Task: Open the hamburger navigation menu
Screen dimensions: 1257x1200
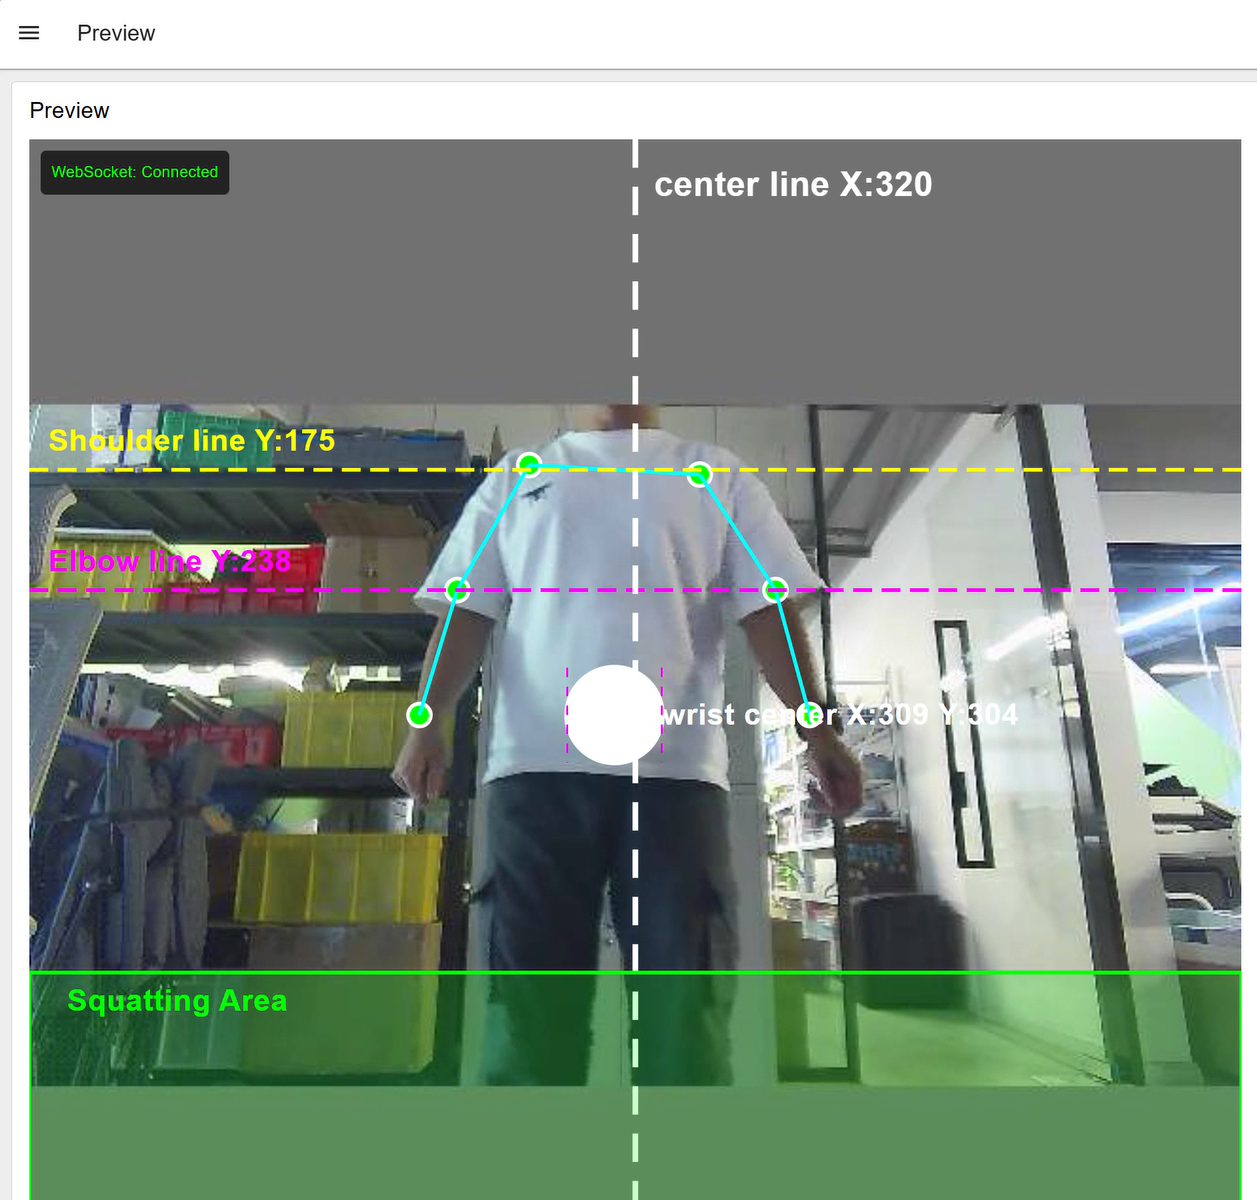Action: click(x=29, y=33)
